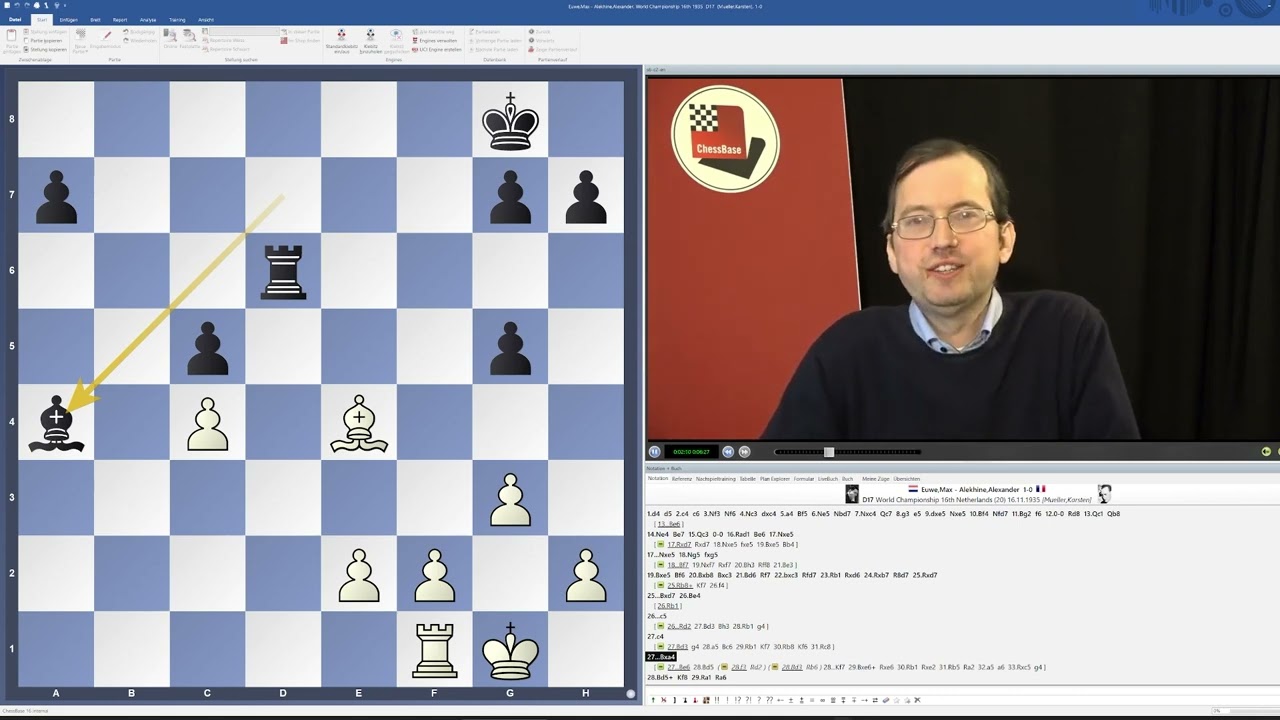Click UCI Engine erstellen
This screenshot has height=720, width=1280.
(437, 49)
